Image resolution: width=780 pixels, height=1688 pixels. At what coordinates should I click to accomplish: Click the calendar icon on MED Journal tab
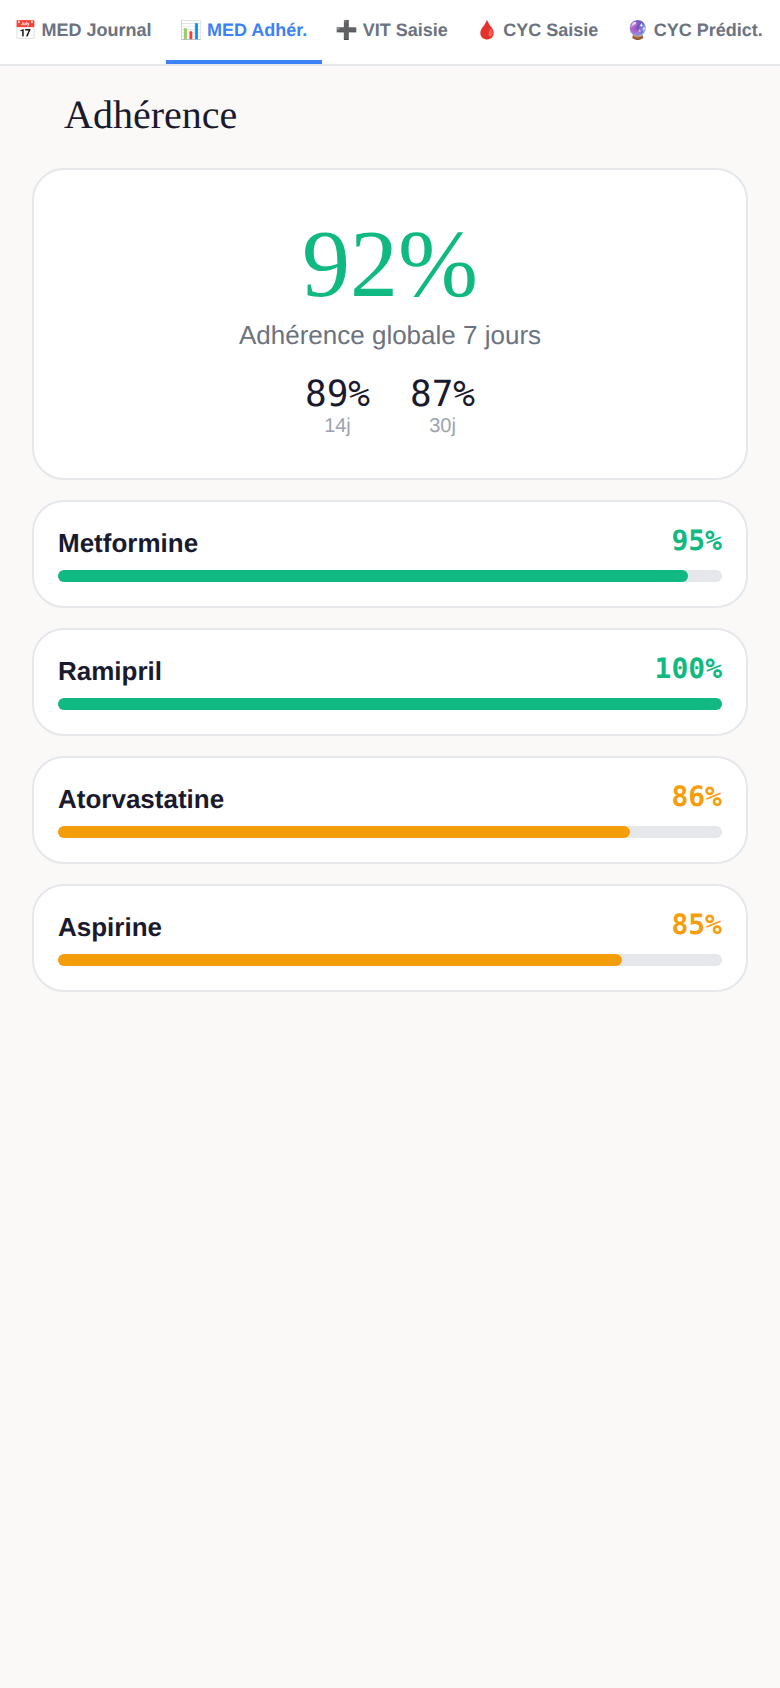coord(25,30)
